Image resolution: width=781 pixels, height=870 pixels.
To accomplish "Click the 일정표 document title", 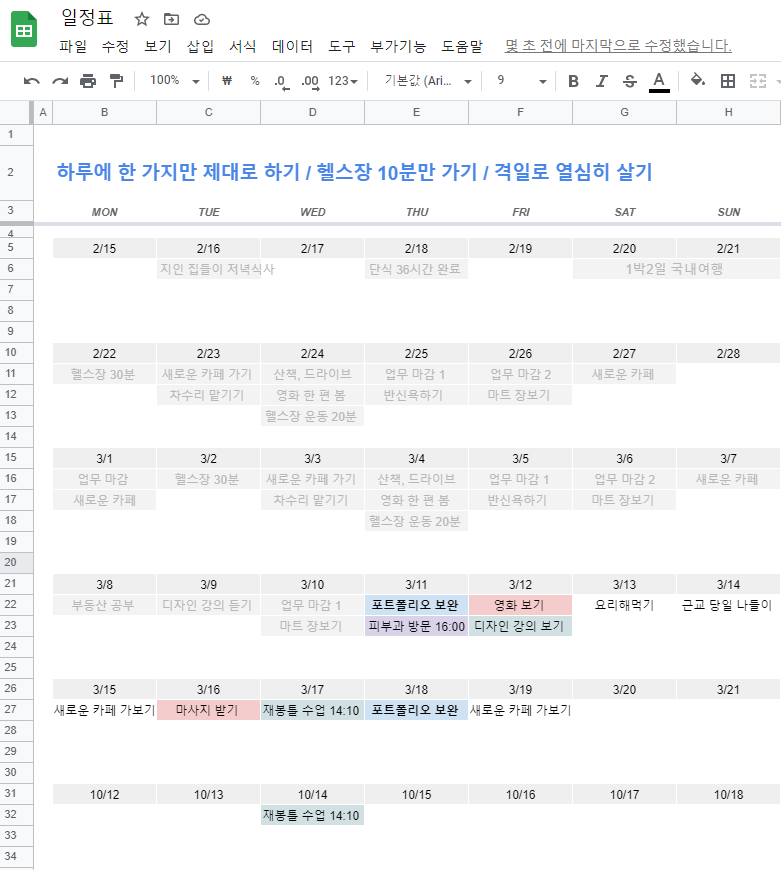I will [x=87, y=18].
